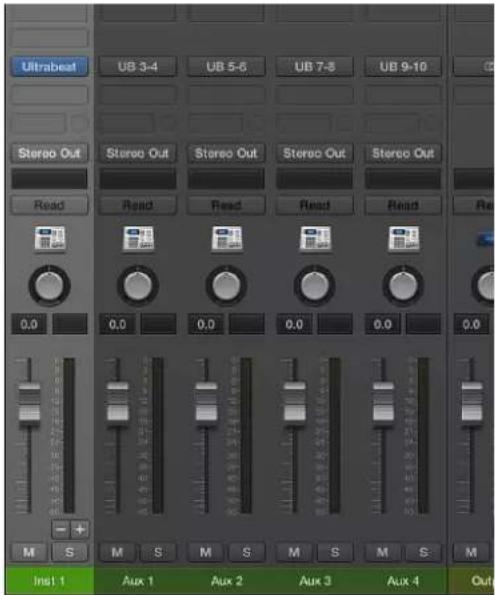The height and width of the screenshot is (595, 495).
Task: Click the pan knob on Inst 1
Action: [x=49, y=286]
